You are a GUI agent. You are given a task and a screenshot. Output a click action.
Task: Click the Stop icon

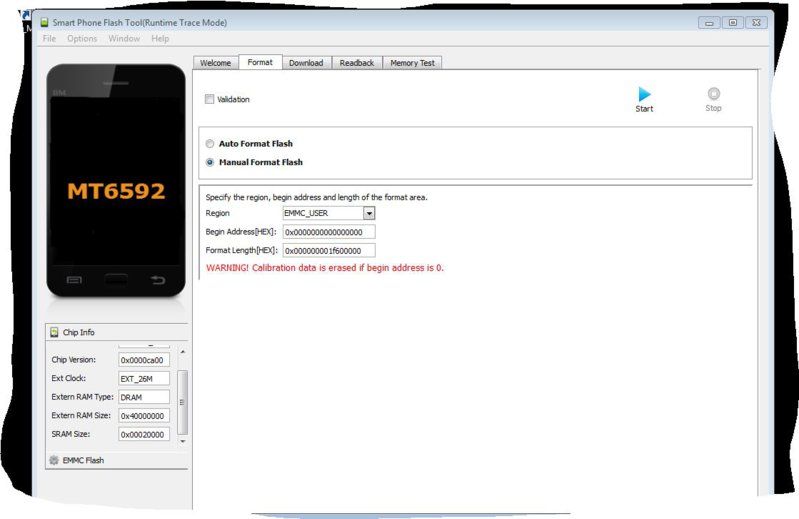pyautogui.click(x=713, y=94)
